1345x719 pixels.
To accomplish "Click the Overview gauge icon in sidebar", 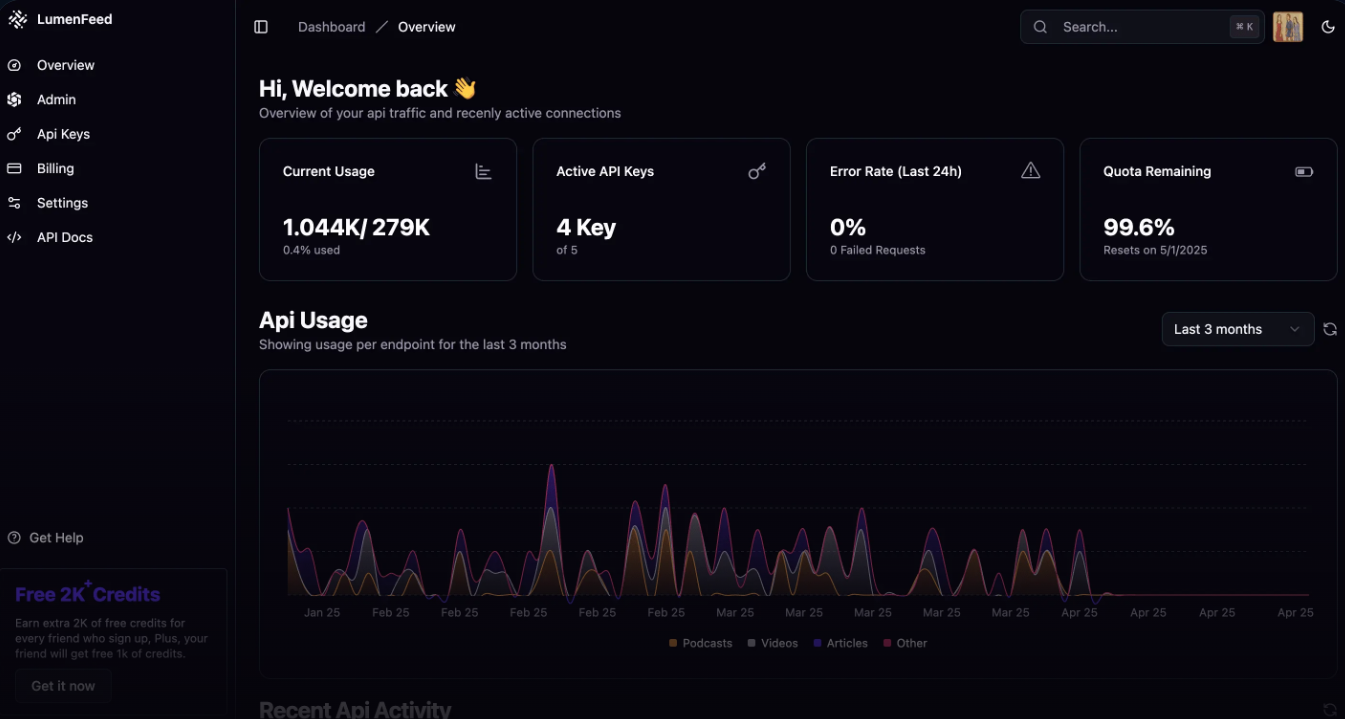I will (14, 65).
